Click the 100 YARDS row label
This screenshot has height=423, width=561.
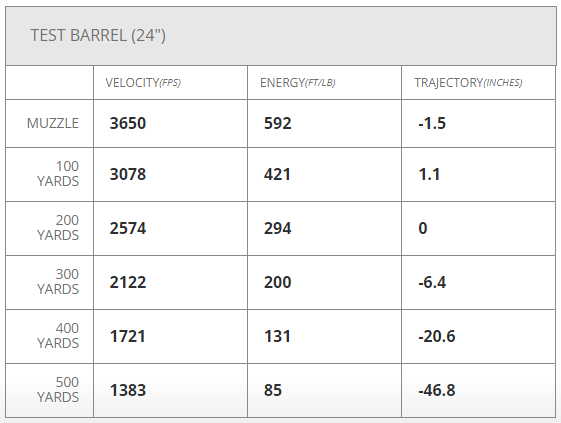point(58,174)
